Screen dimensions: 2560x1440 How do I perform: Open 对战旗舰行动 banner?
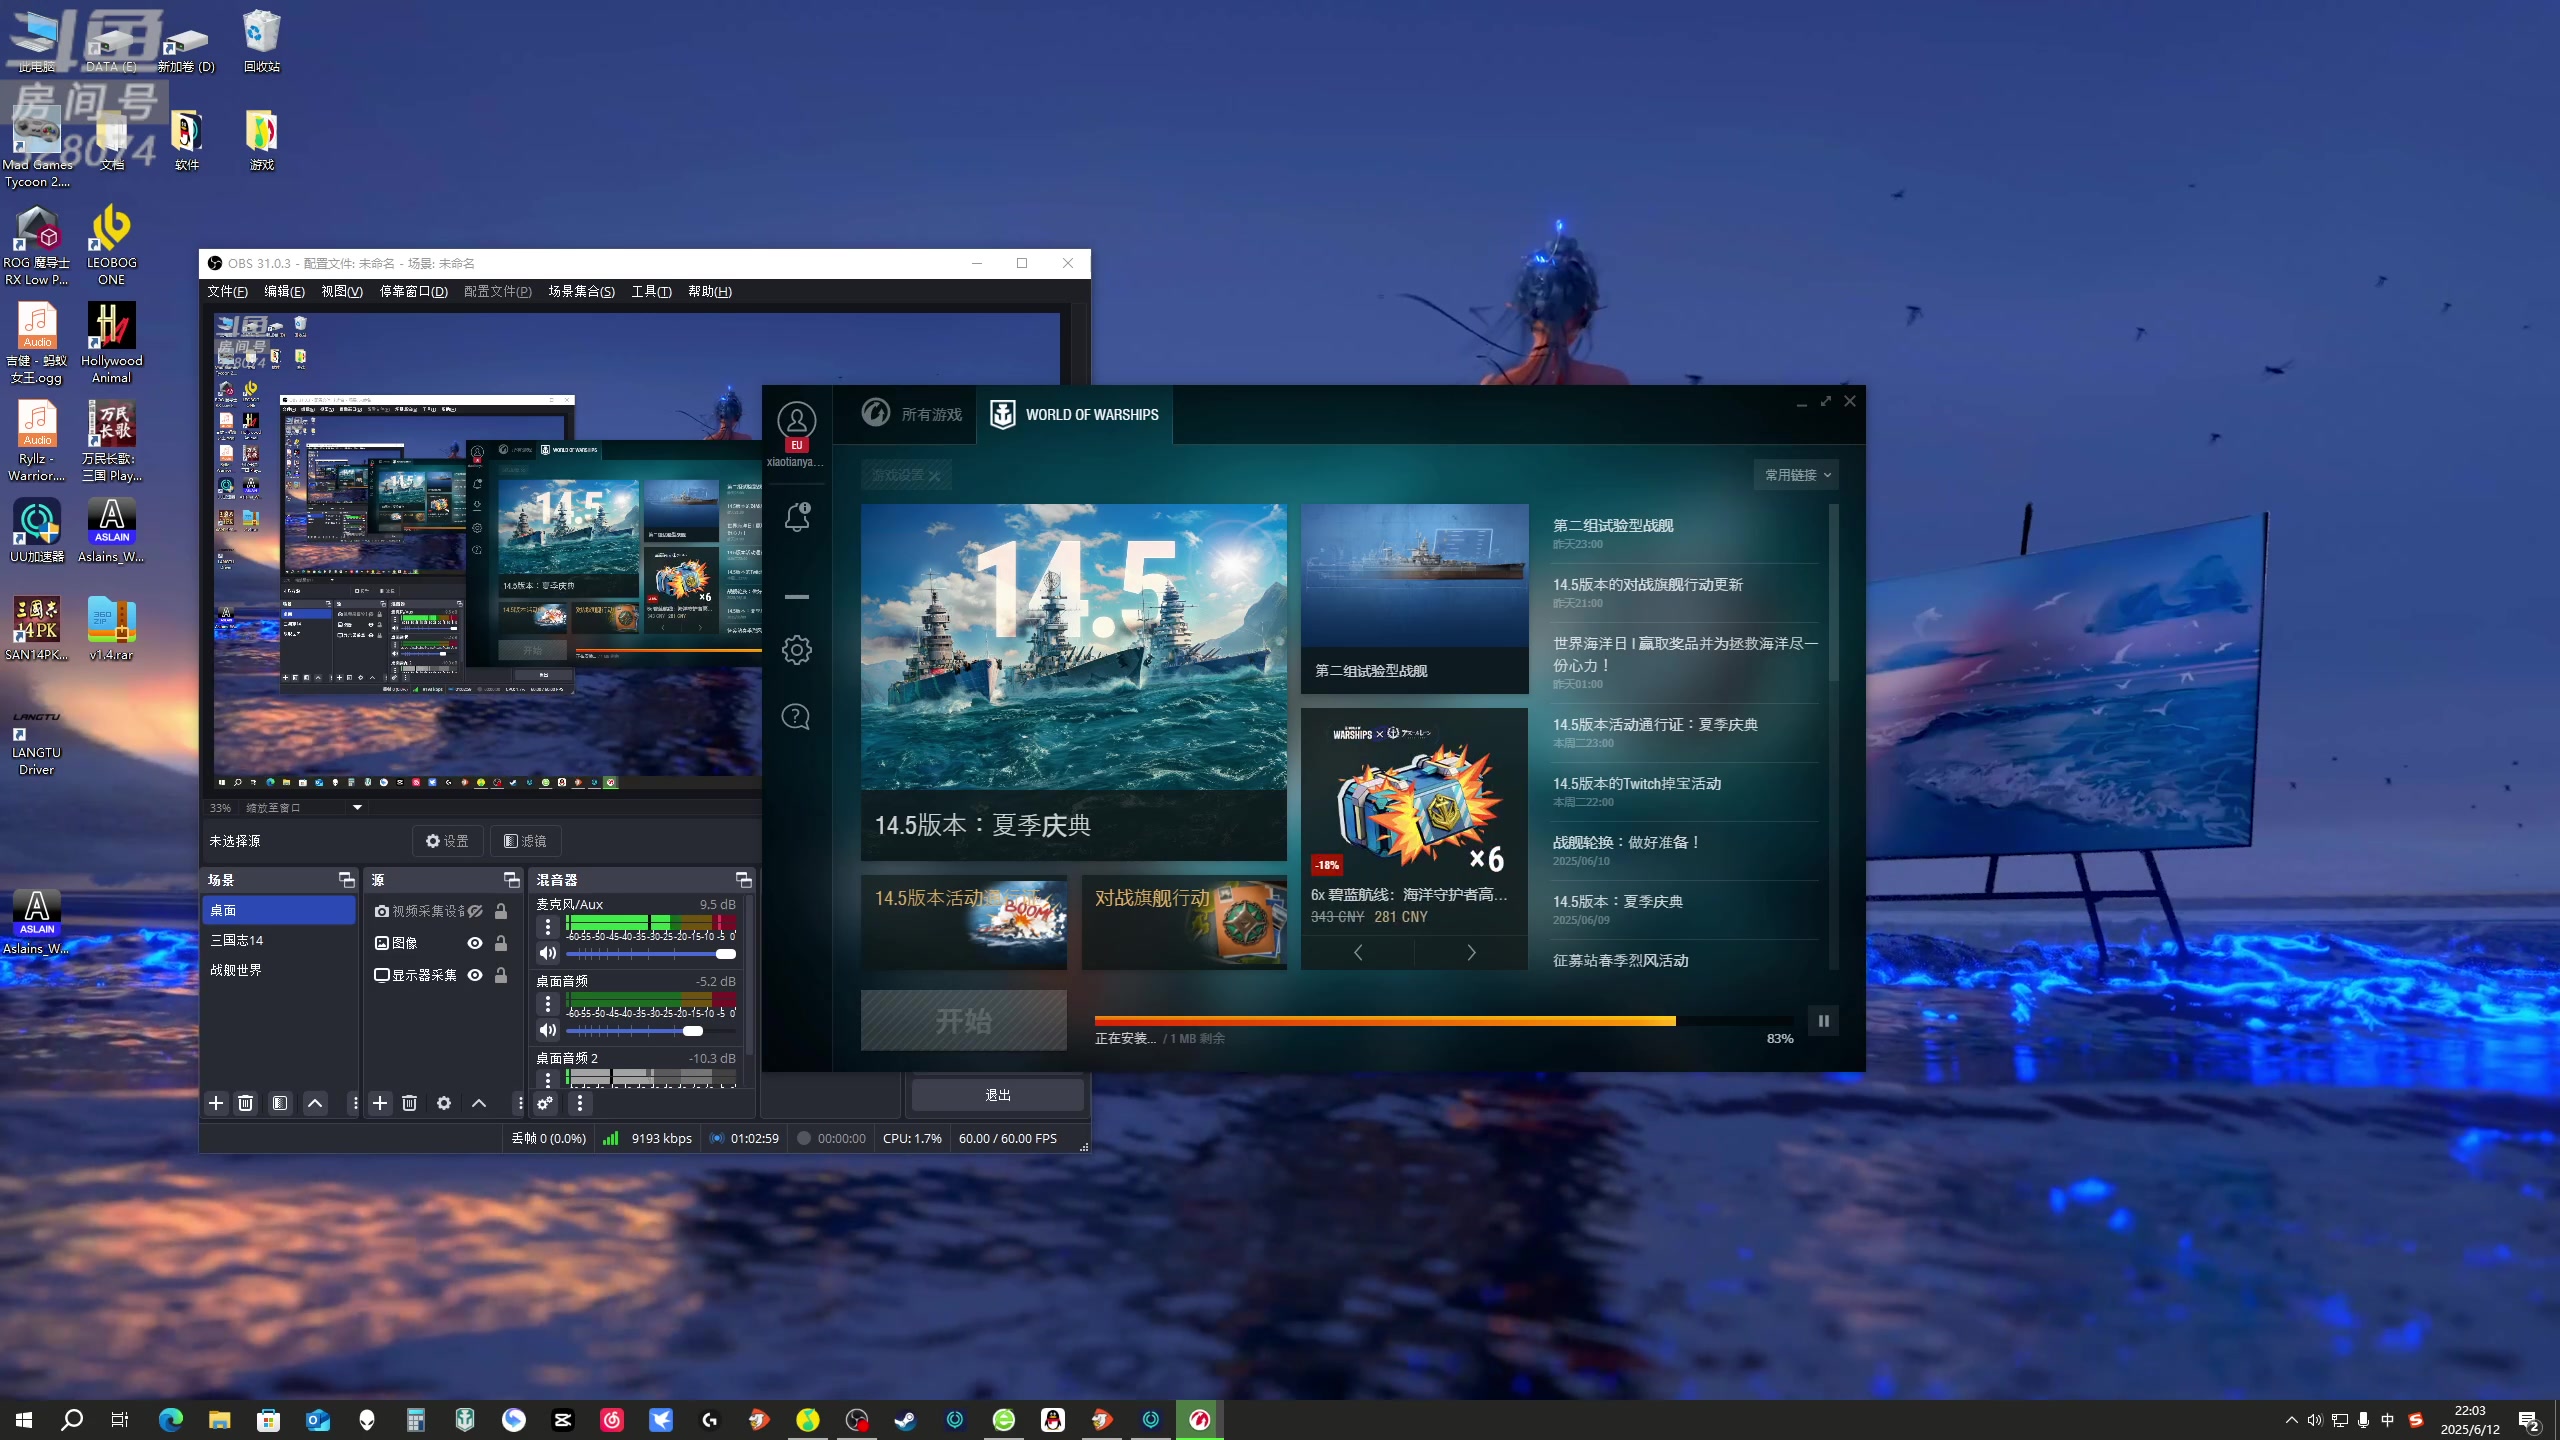(1184, 922)
